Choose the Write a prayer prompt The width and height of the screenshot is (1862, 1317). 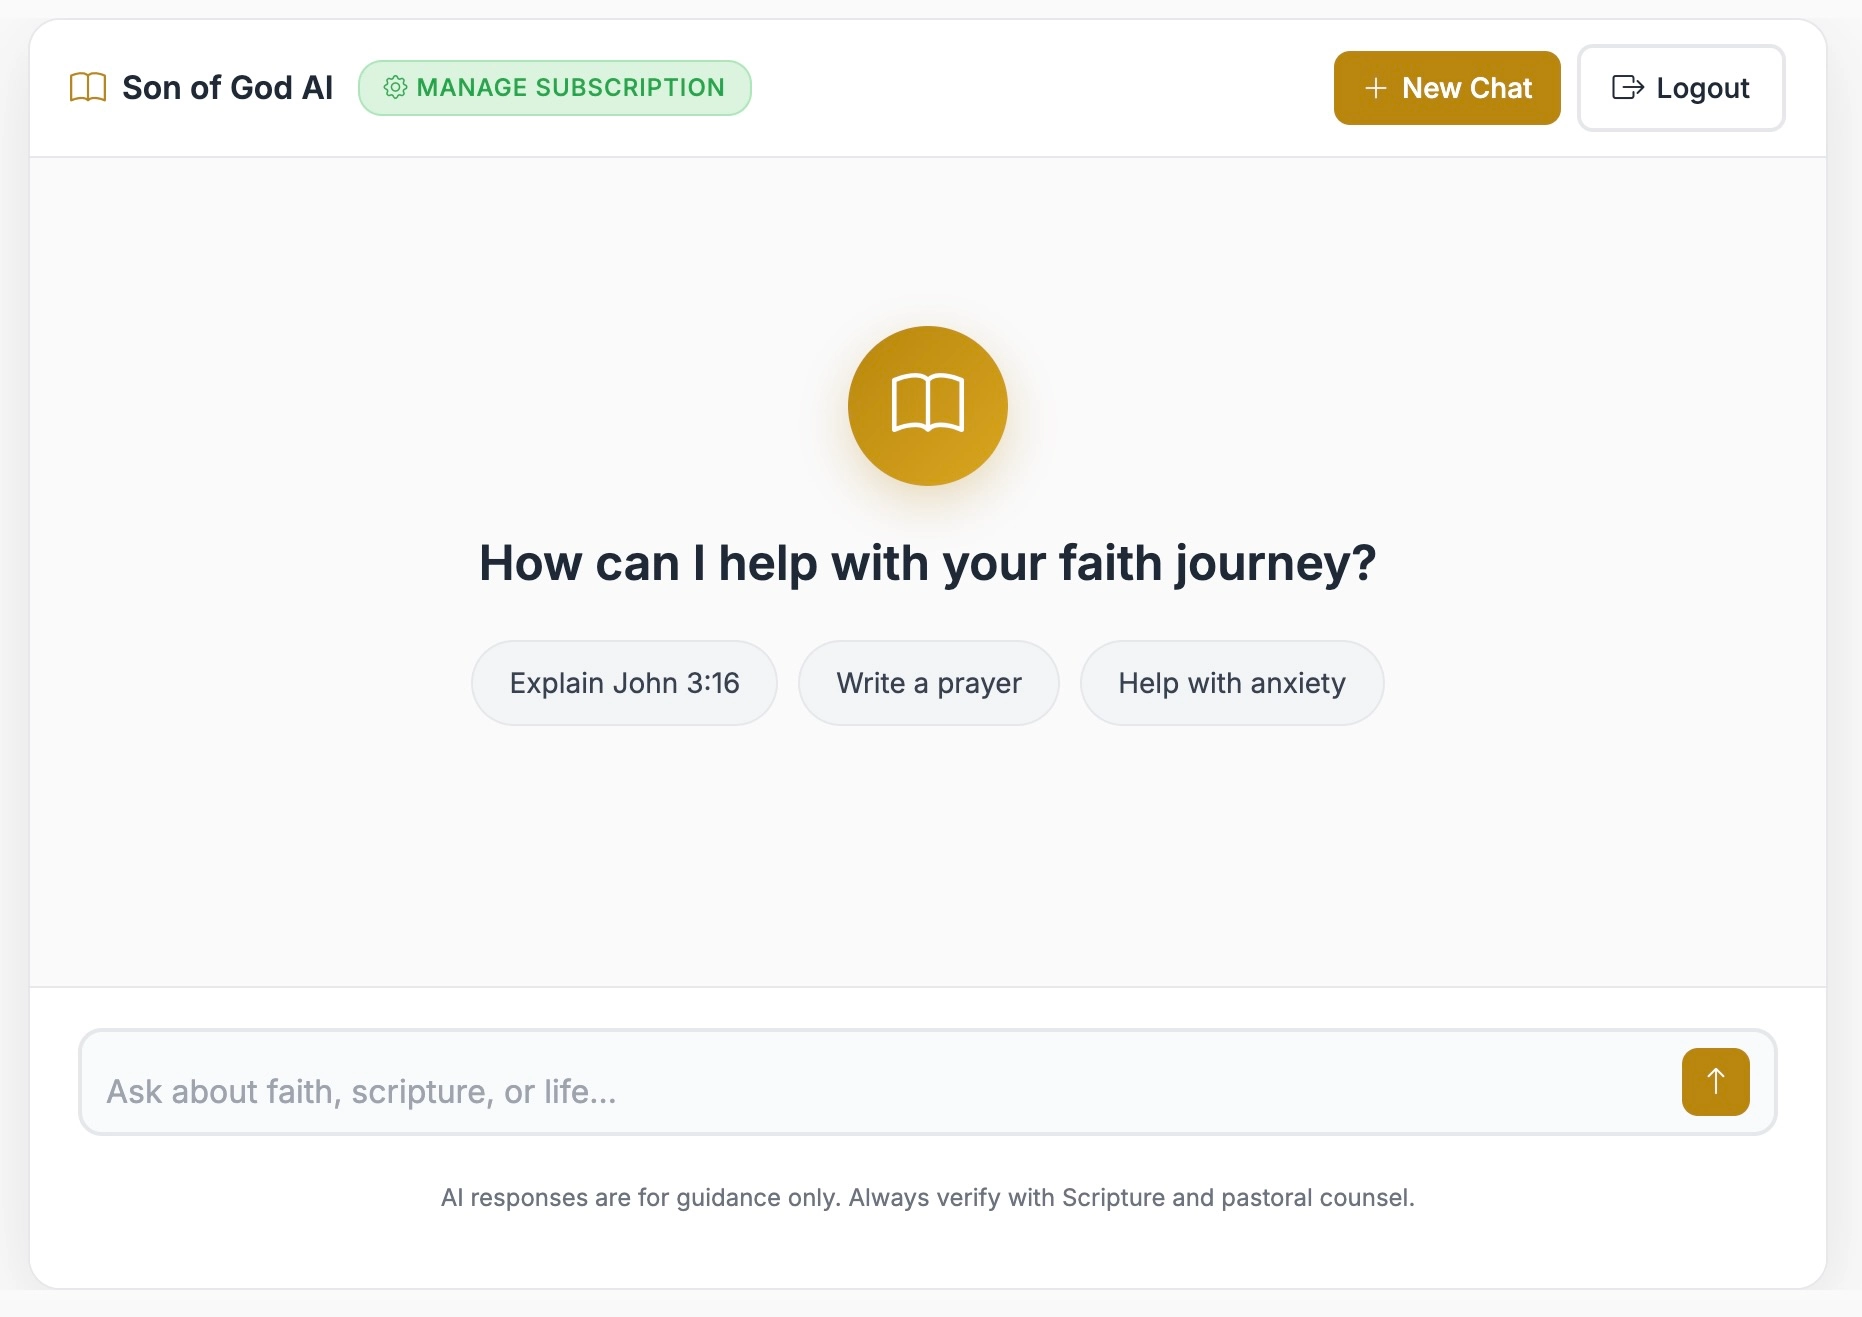pos(928,682)
